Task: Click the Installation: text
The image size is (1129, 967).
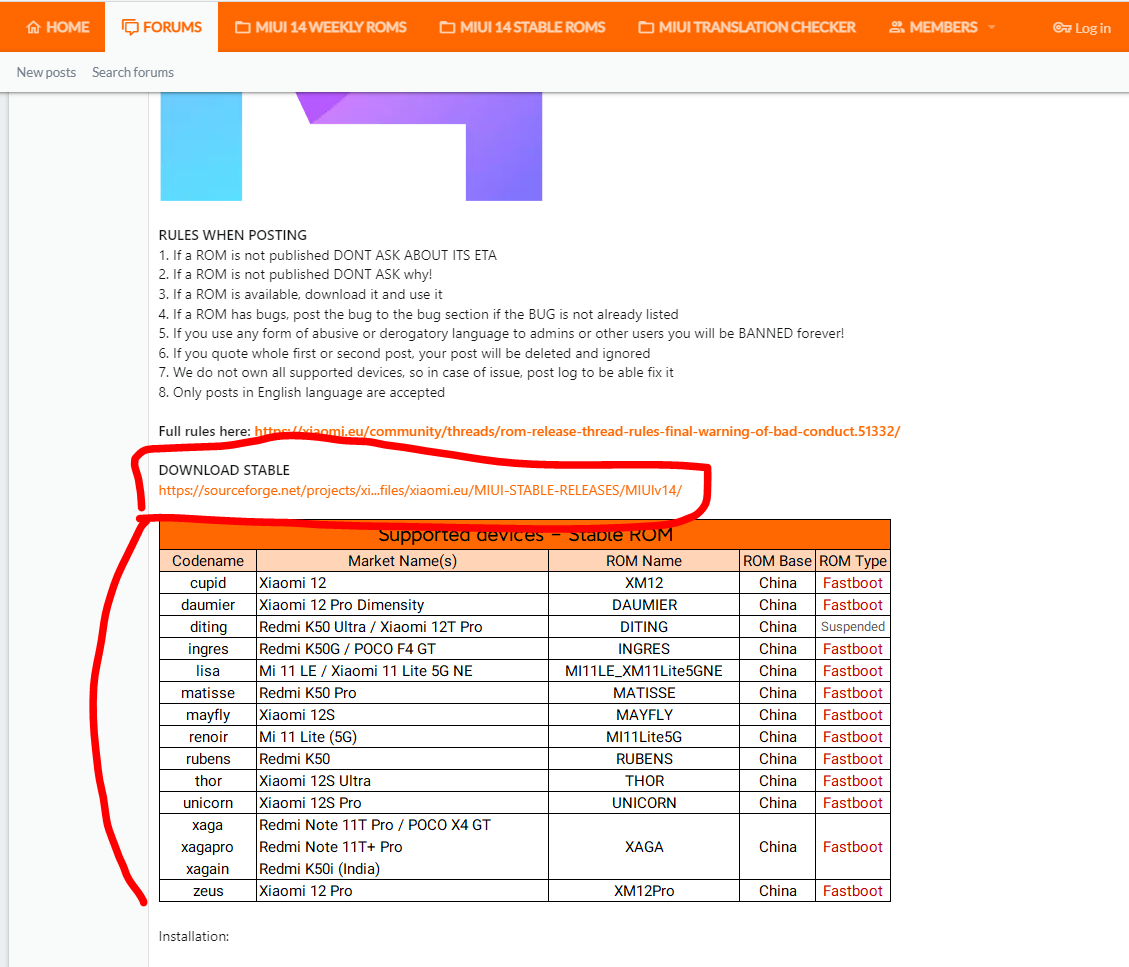Action: pos(194,936)
